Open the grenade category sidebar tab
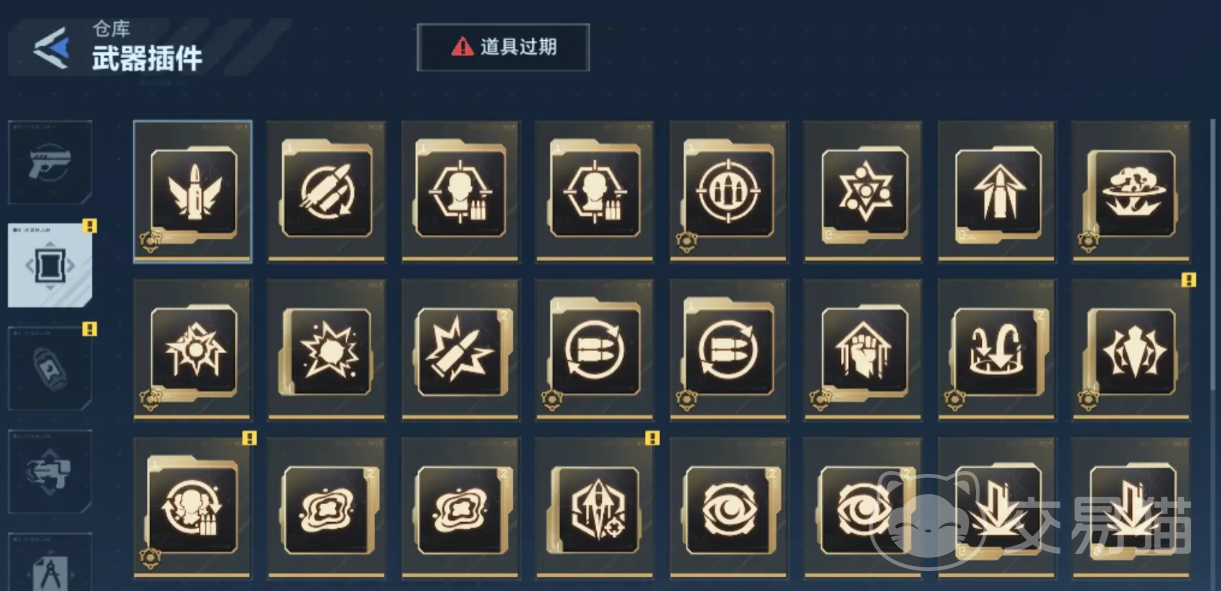 point(50,368)
